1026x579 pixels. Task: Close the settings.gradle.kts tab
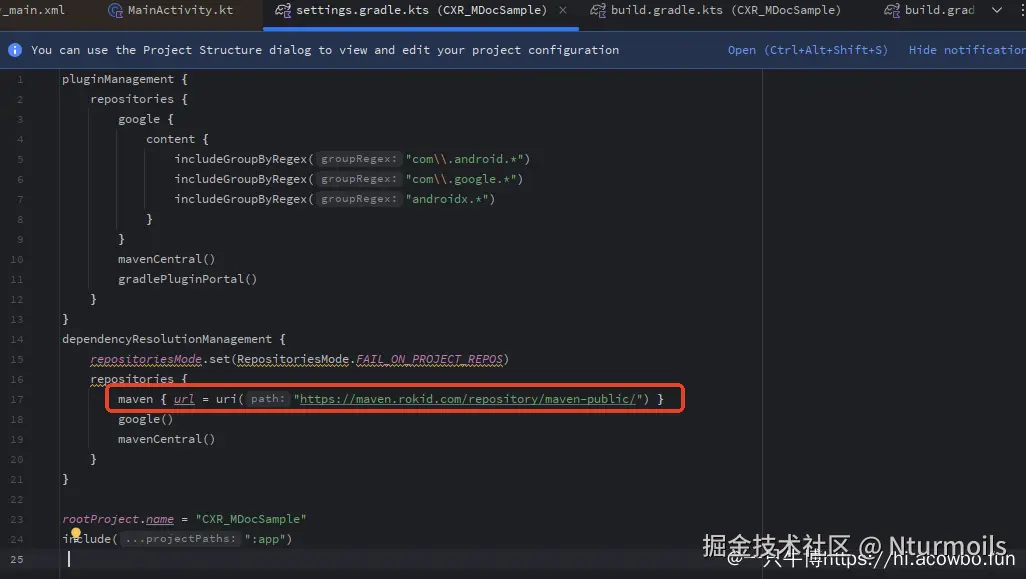(563, 10)
